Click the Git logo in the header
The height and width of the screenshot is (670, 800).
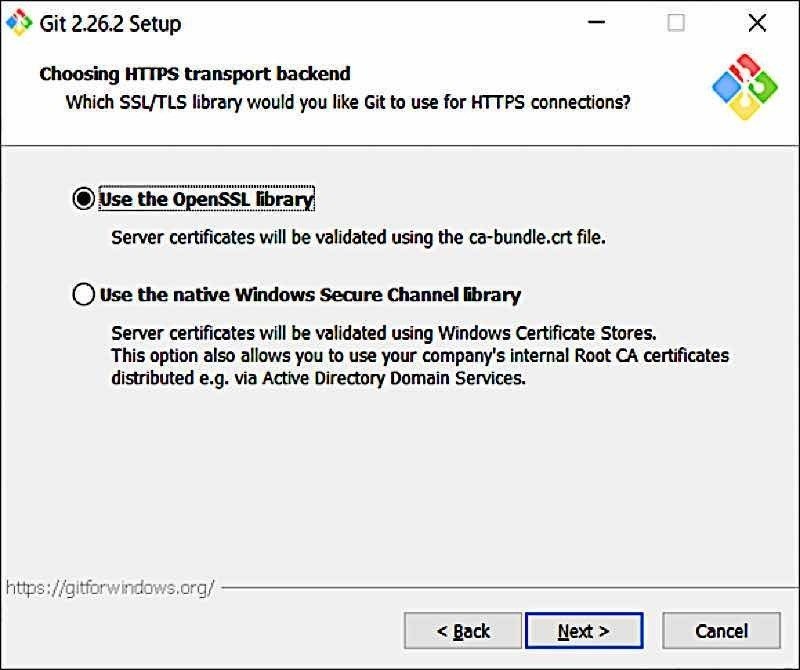tap(744, 88)
